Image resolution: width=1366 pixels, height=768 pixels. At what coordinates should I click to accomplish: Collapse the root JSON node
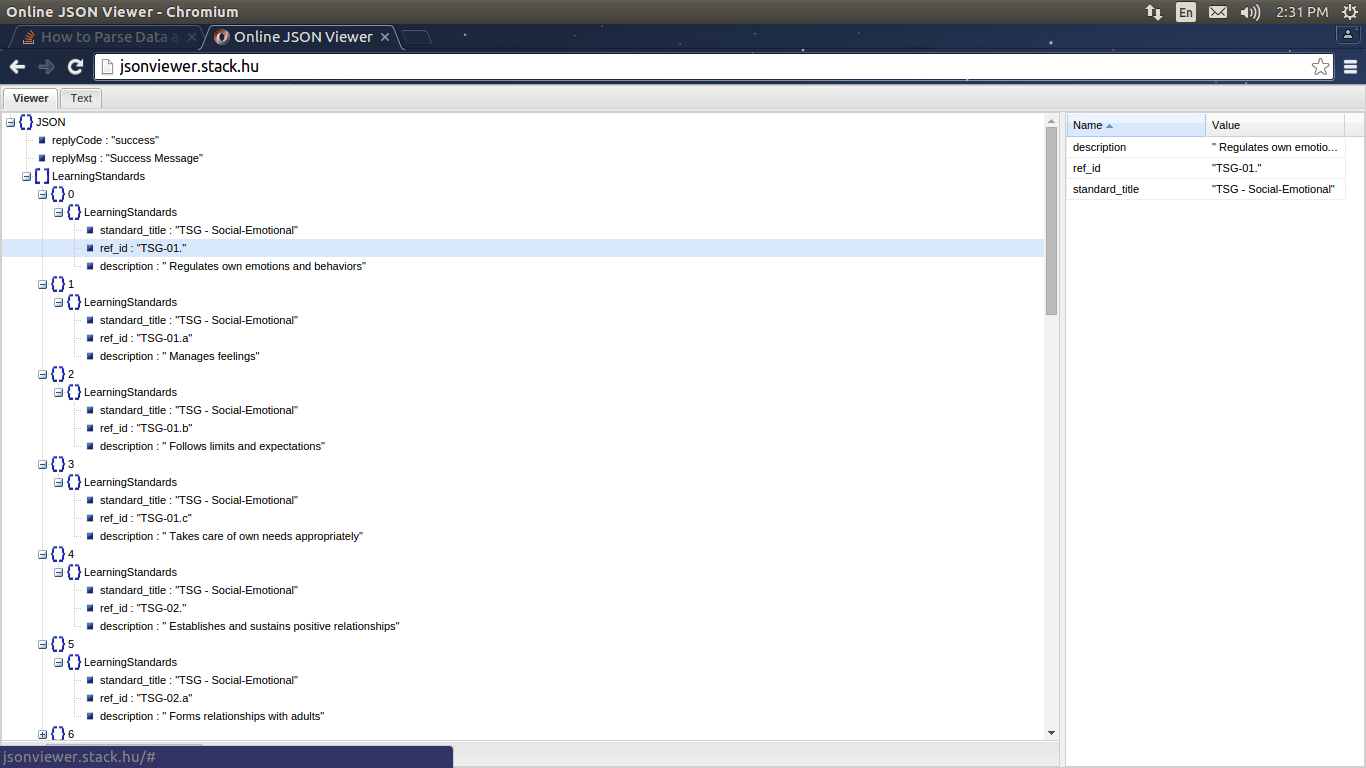click(11, 122)
